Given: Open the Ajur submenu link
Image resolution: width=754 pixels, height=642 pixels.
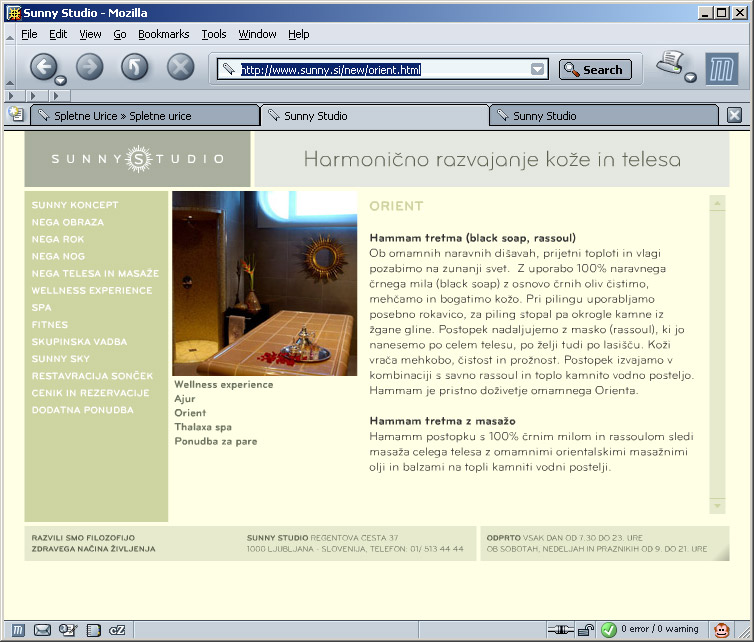Looking at the screenshot, I should point(185,399).
